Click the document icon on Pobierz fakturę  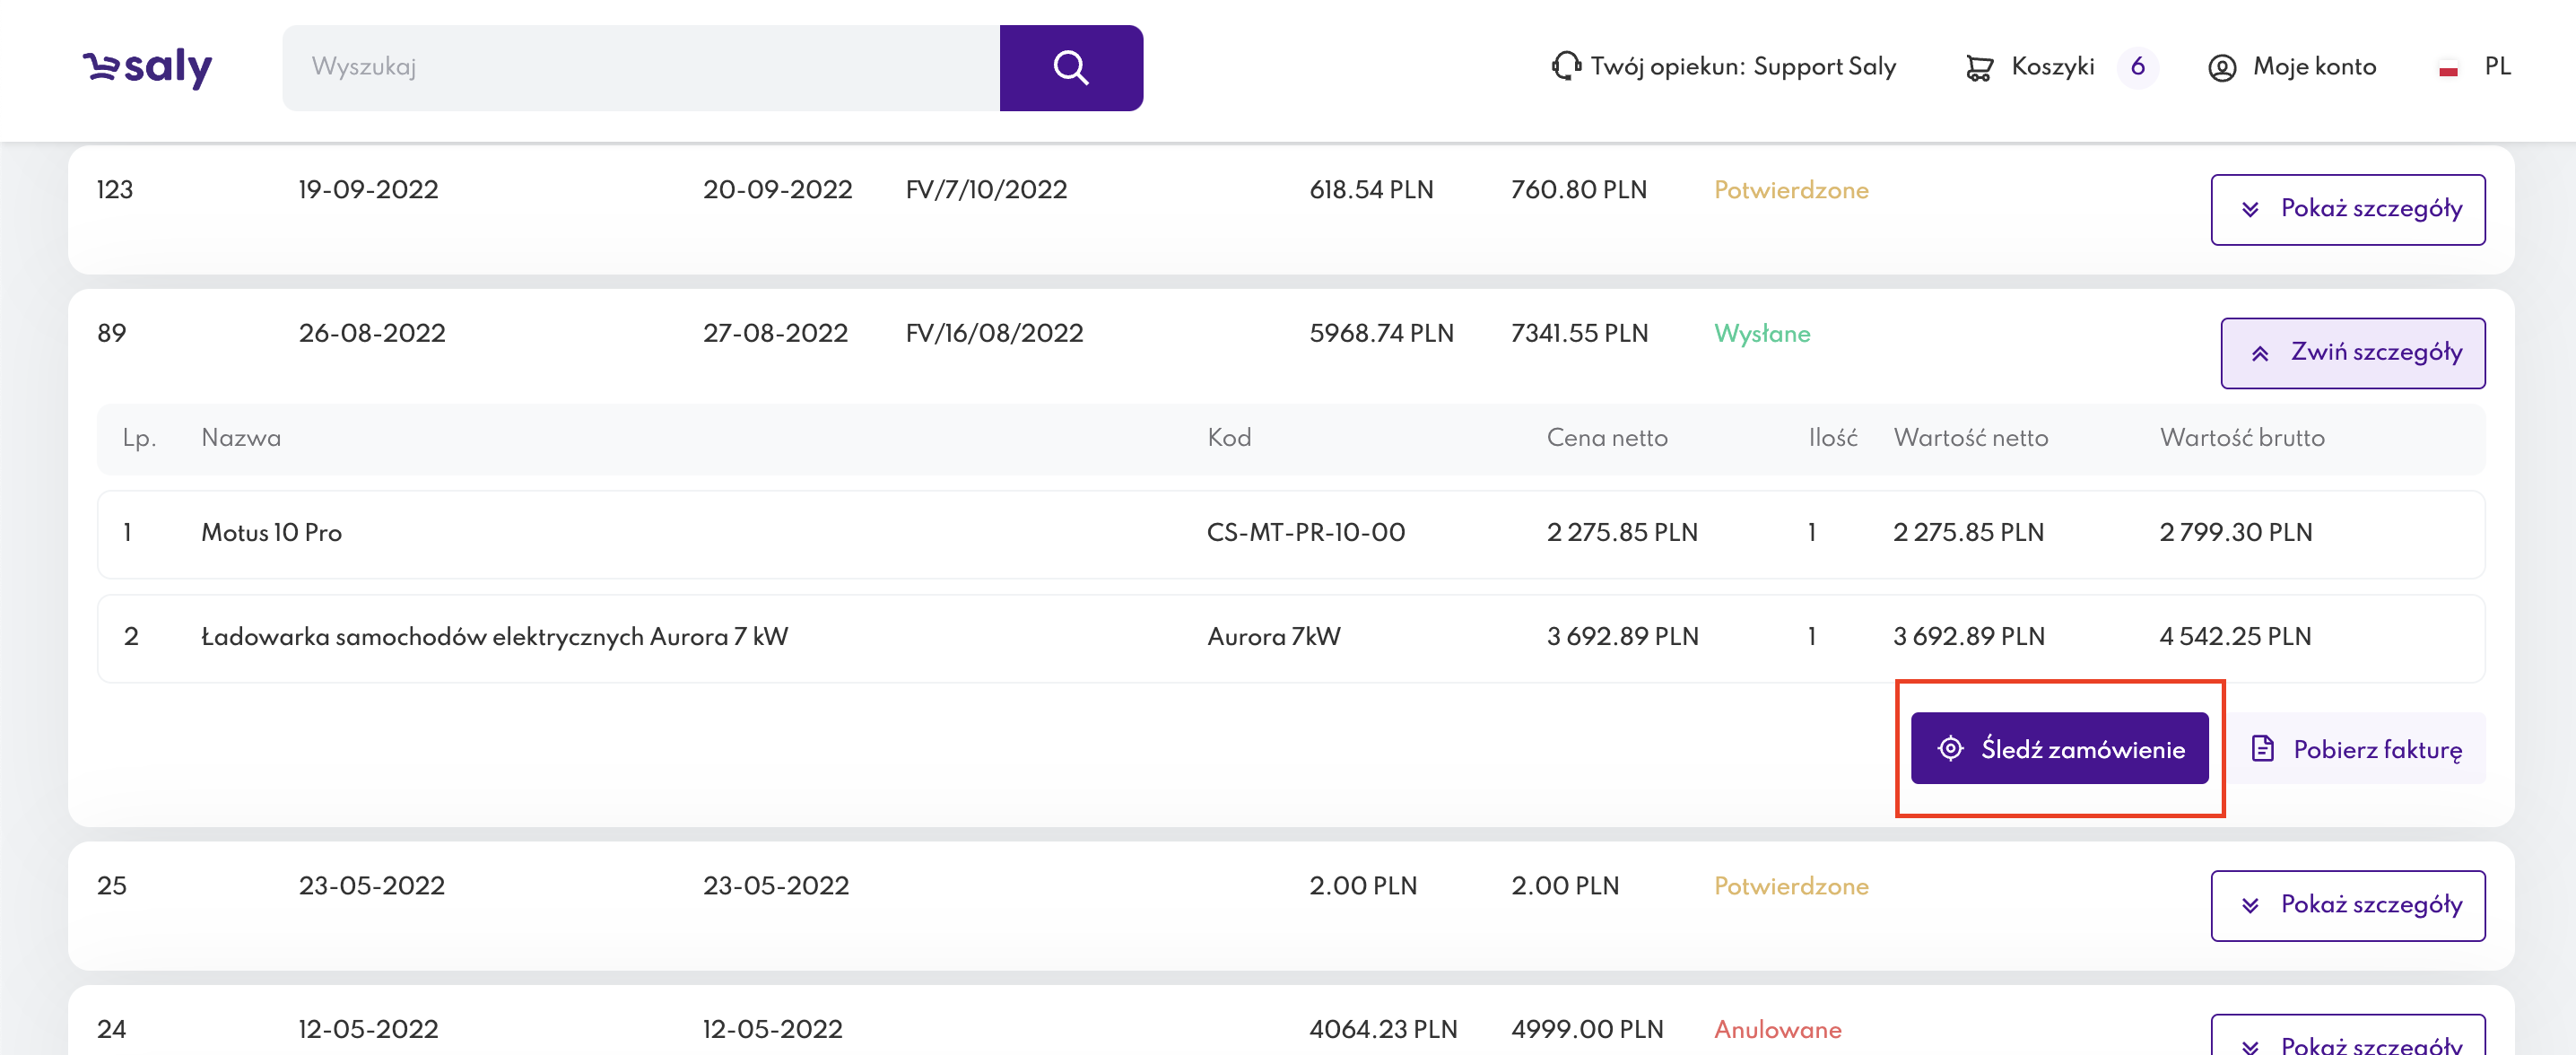2262,748
